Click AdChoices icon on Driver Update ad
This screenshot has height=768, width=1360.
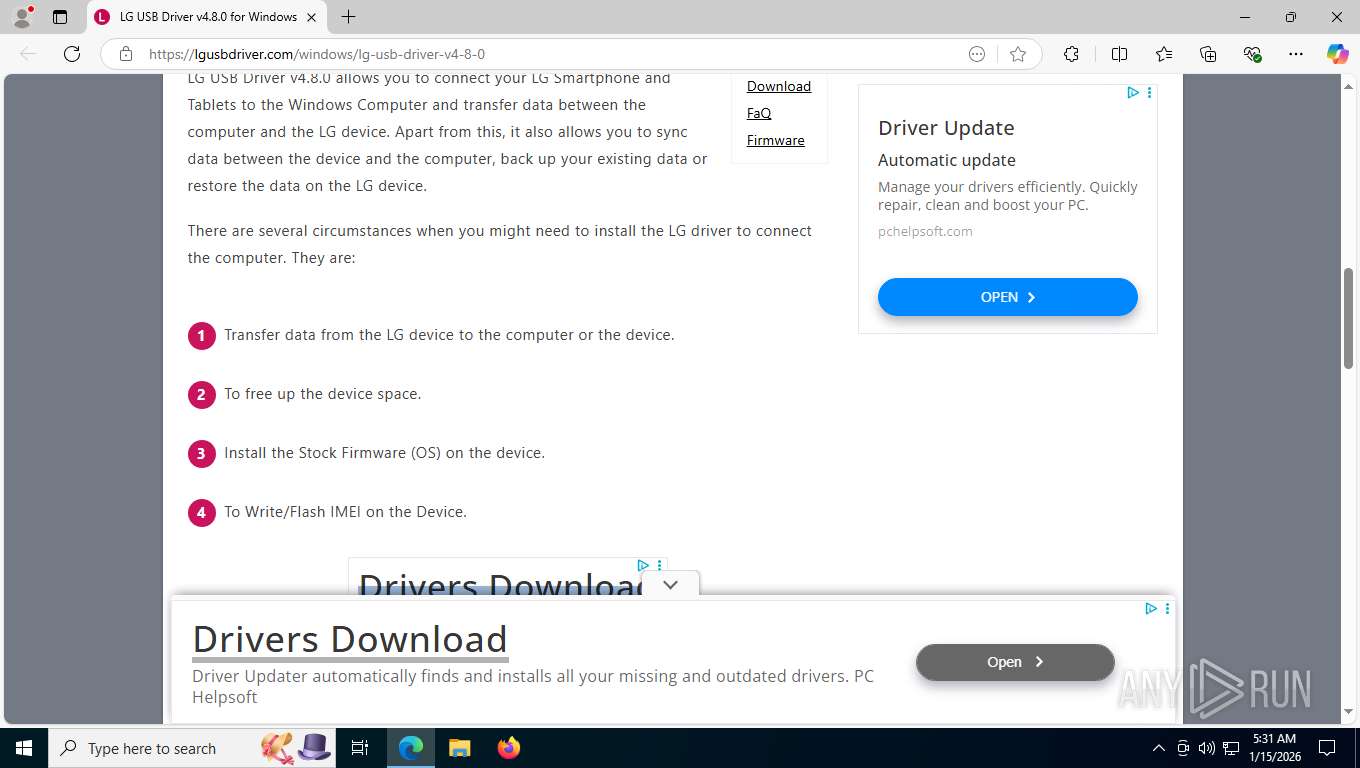(x=1133, y=93)
